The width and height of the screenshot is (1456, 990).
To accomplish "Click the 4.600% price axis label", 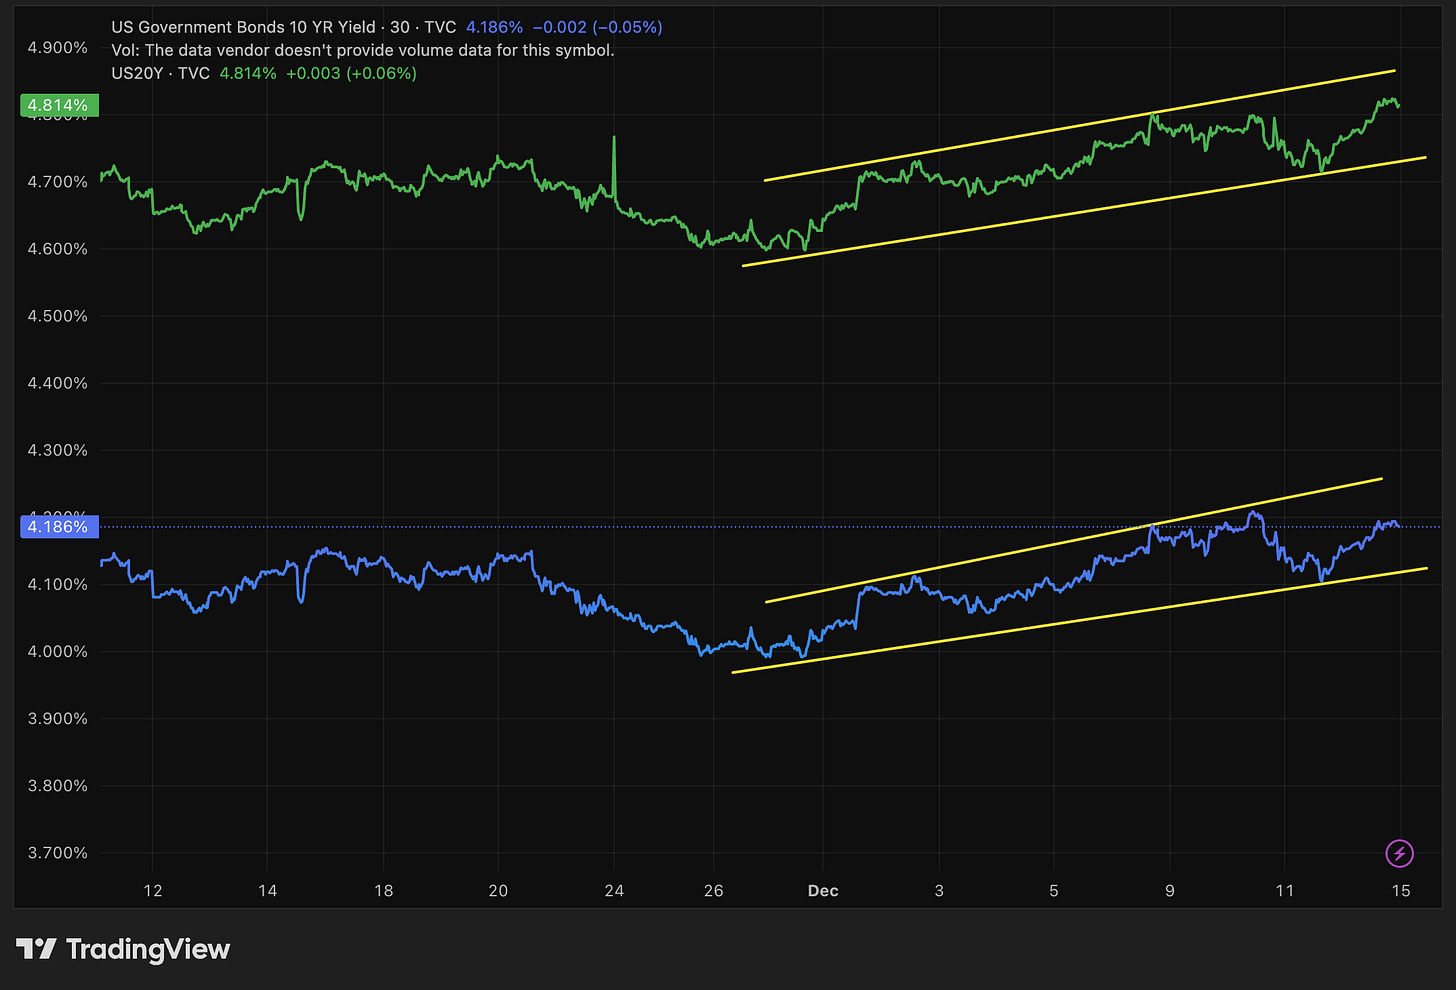I will coord(57,249).
